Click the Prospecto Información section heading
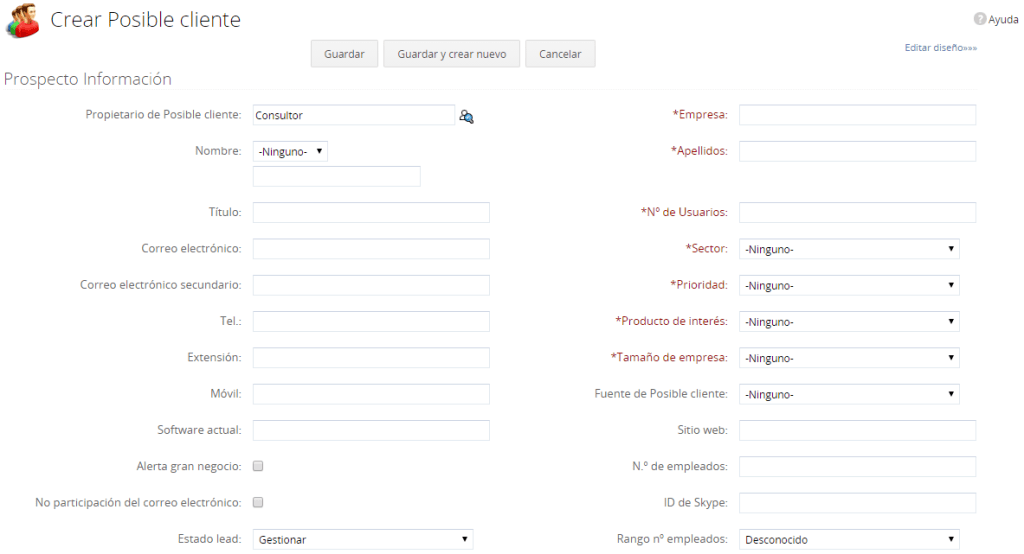The image size is (1024, 554). (x=88, y=79)
